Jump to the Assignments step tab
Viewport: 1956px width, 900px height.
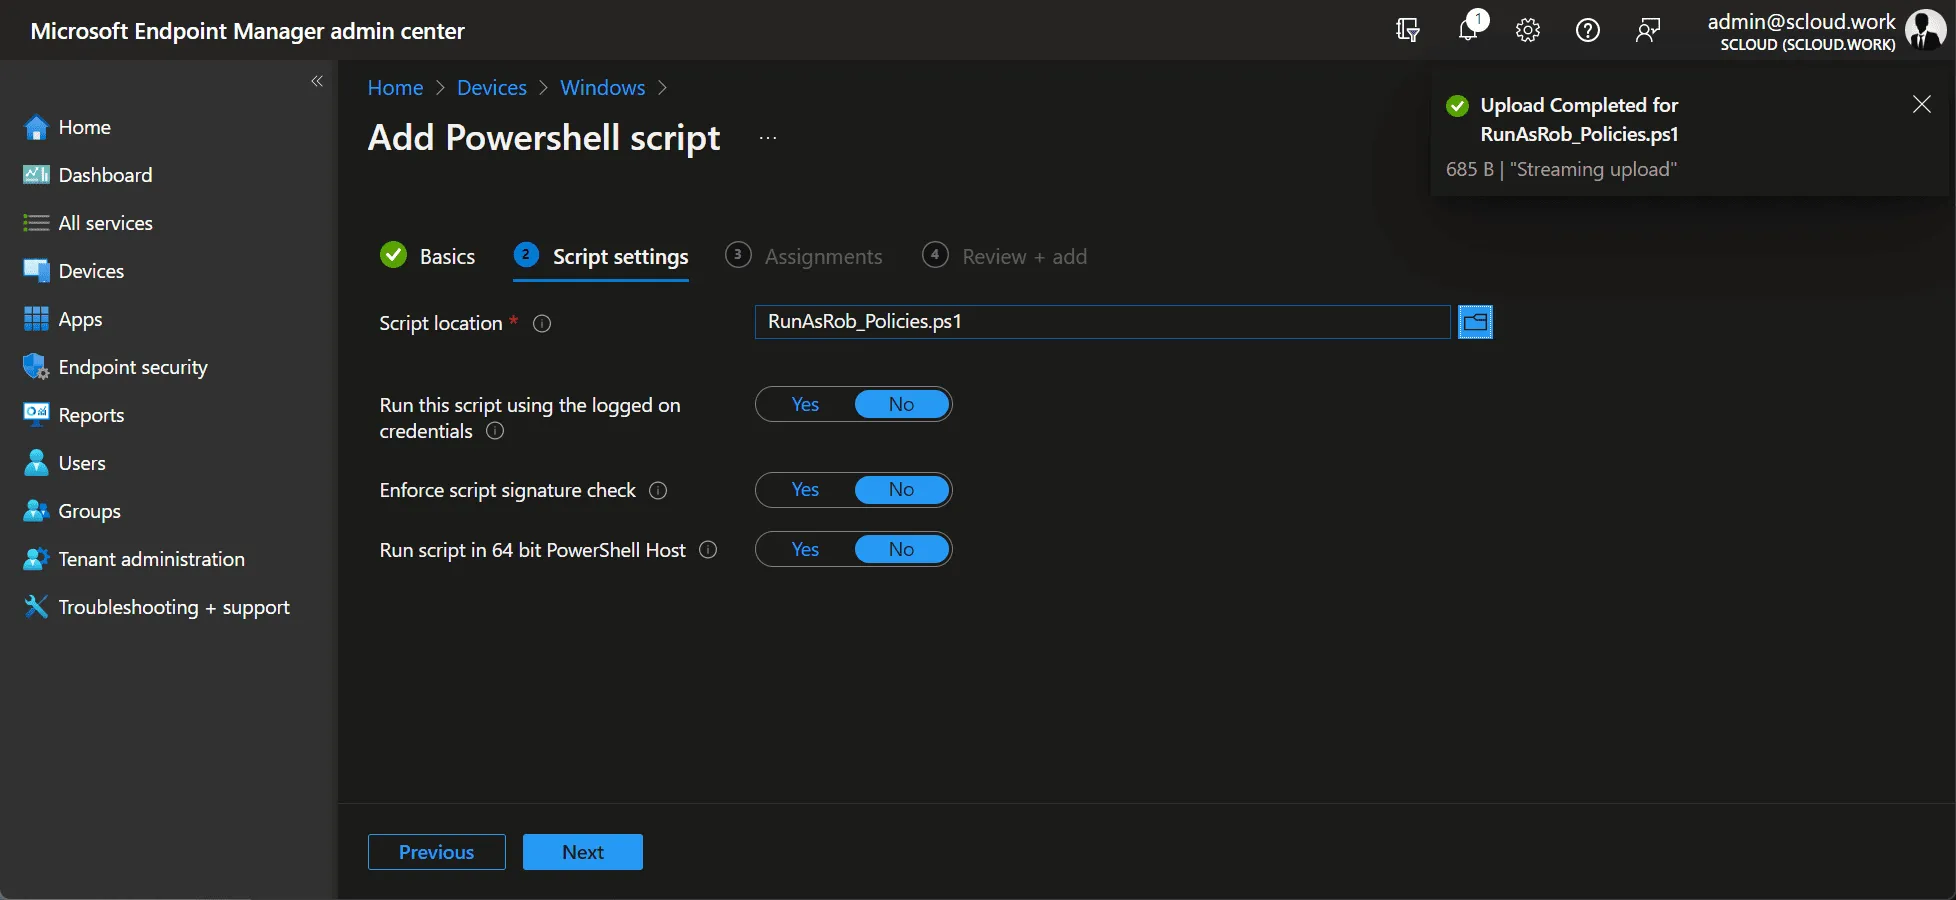point(804,256)
